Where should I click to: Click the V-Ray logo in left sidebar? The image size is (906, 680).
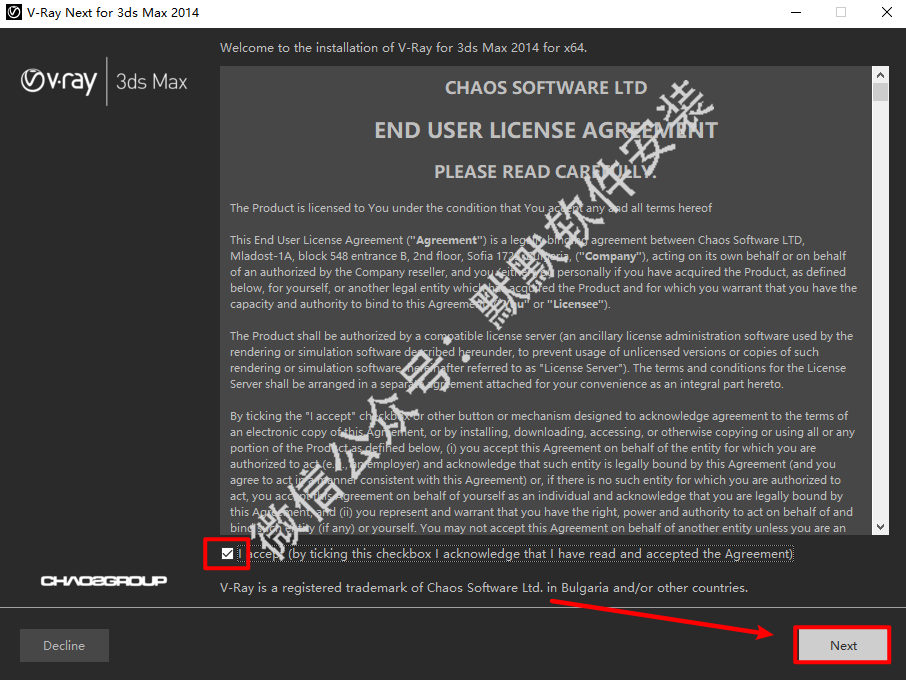point(58,82)
